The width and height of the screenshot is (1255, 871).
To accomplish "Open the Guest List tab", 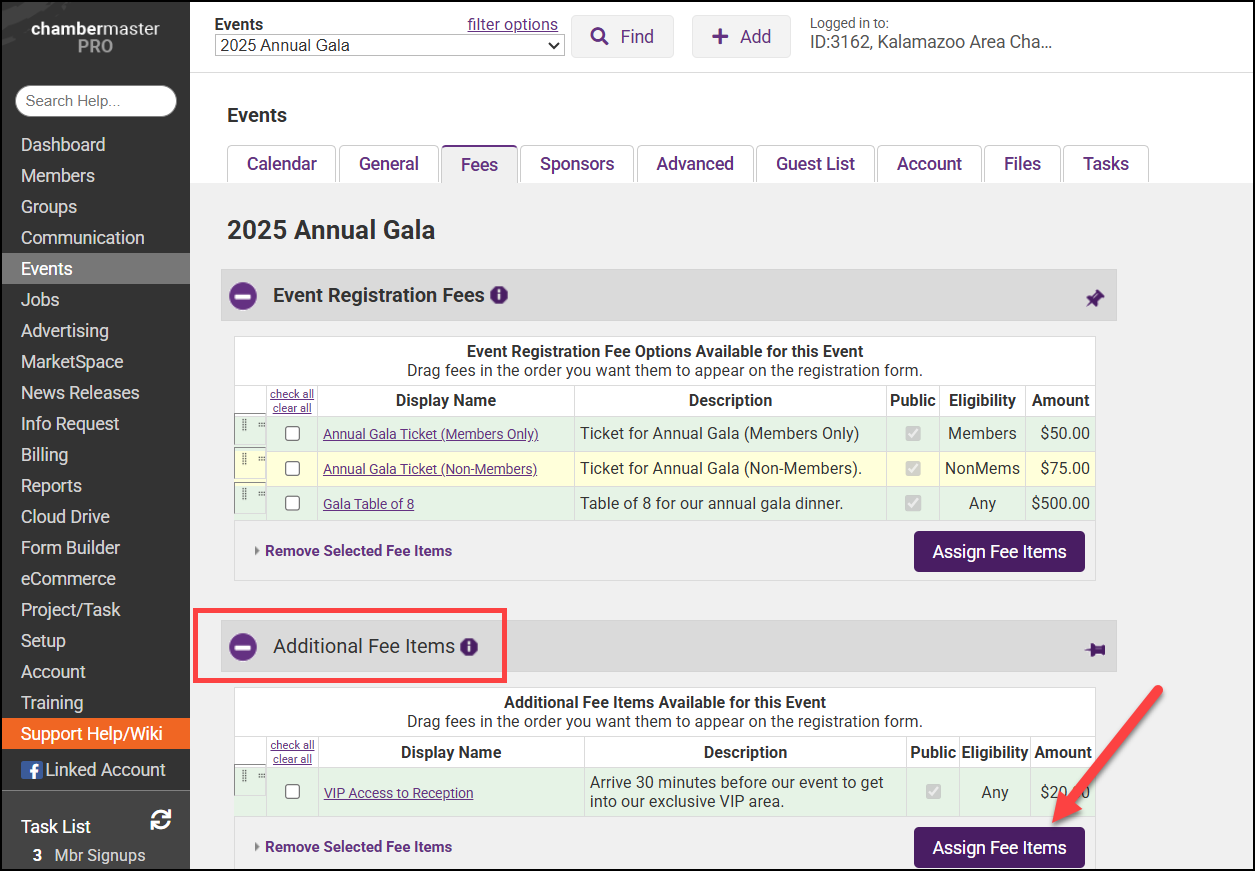I will (815, 164).
